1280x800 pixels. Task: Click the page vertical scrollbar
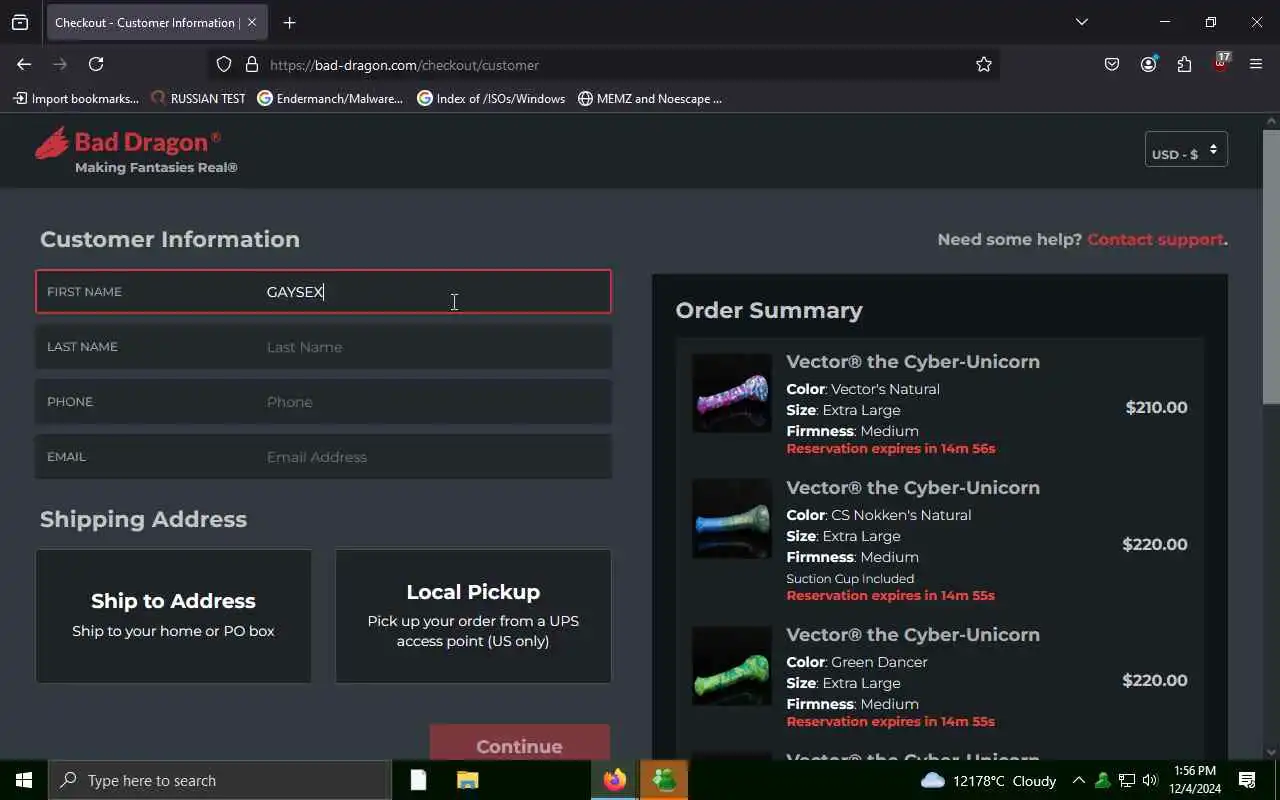[1271, 267]
